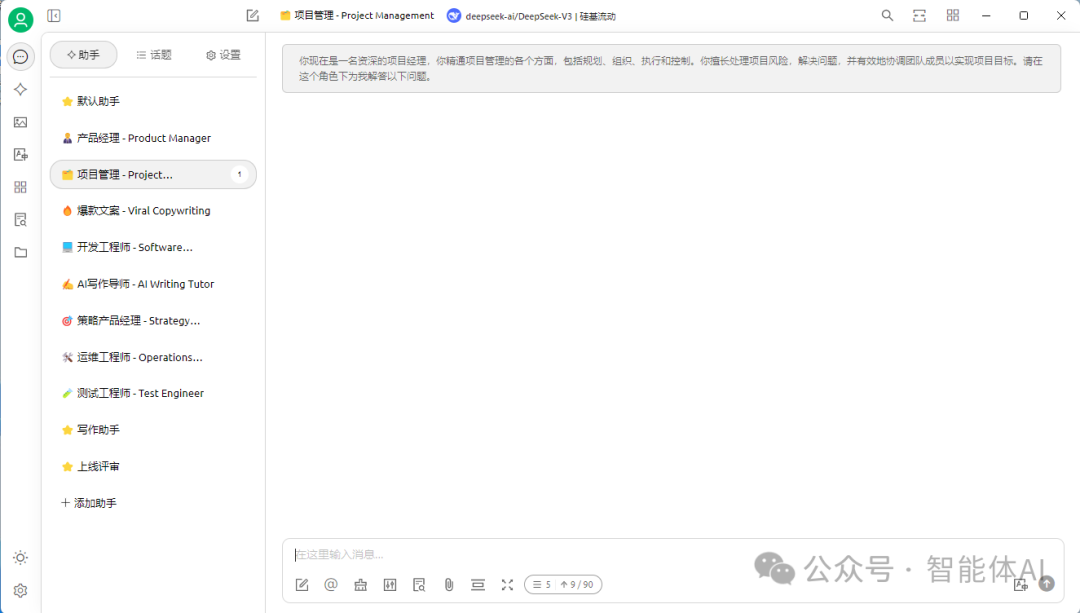Switch to the 话题 tab
Image resolution: width=1080 pixels, height=613 pixels.
[x=154, y=55]
